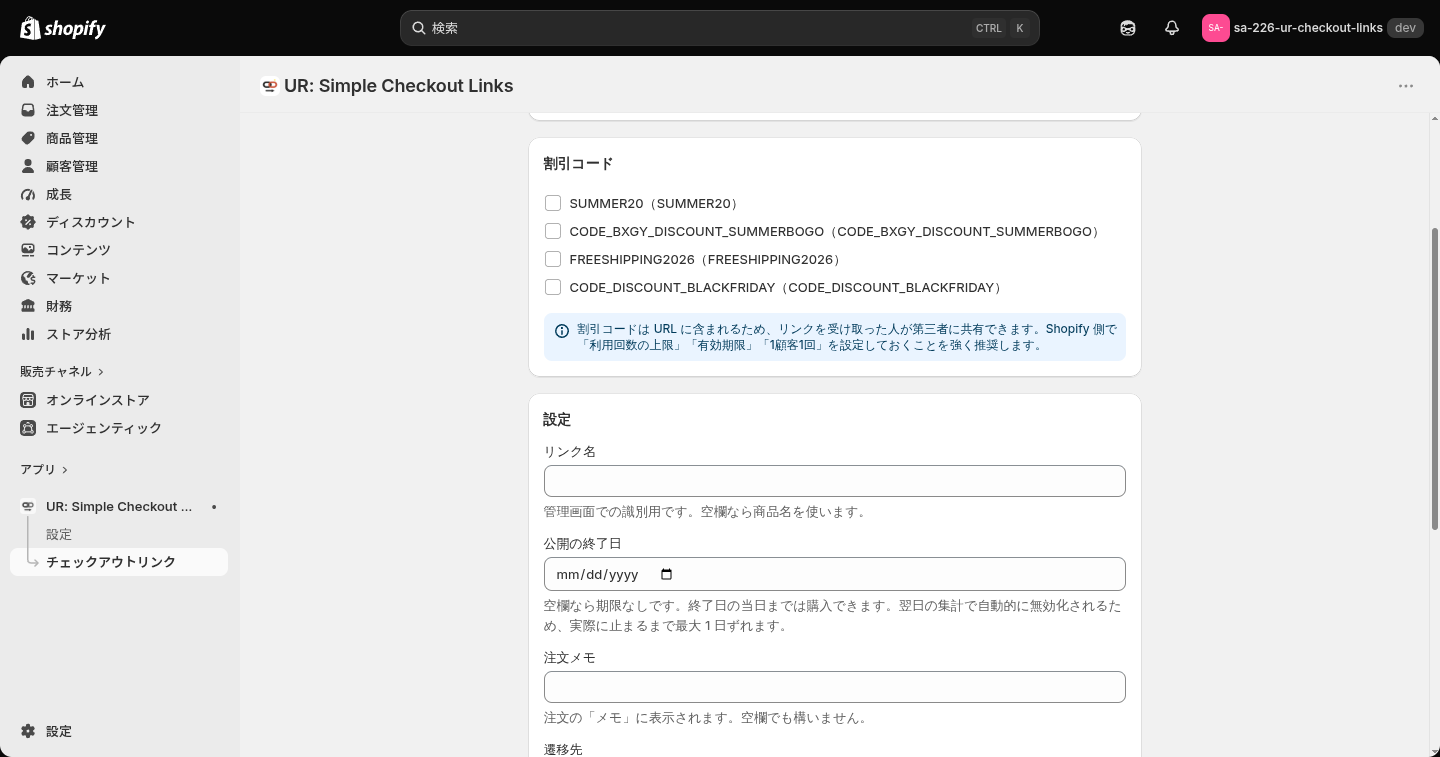This screenshot has height=757, width=1440.
Task: Open ストア分析 analytics chart icon
Action: tap(28, 334)
